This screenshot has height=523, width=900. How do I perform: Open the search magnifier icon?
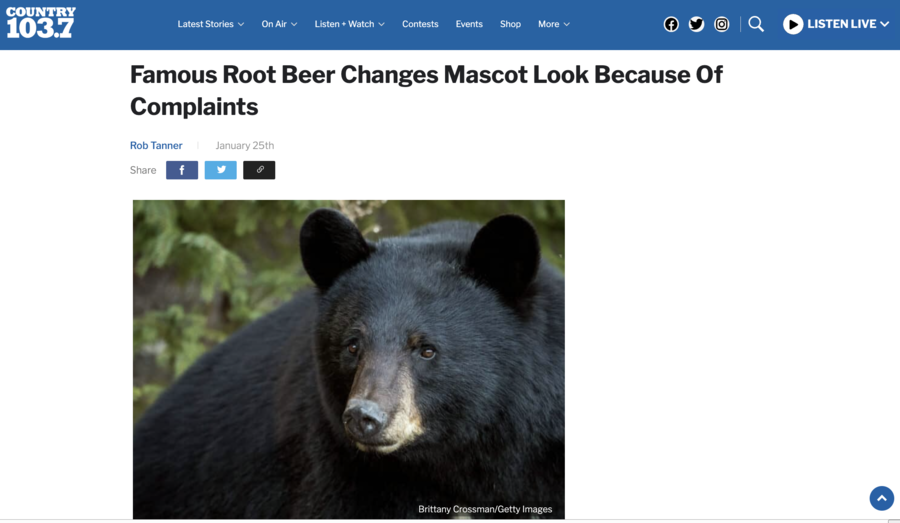pyautogui.click(x=756, y=24)
